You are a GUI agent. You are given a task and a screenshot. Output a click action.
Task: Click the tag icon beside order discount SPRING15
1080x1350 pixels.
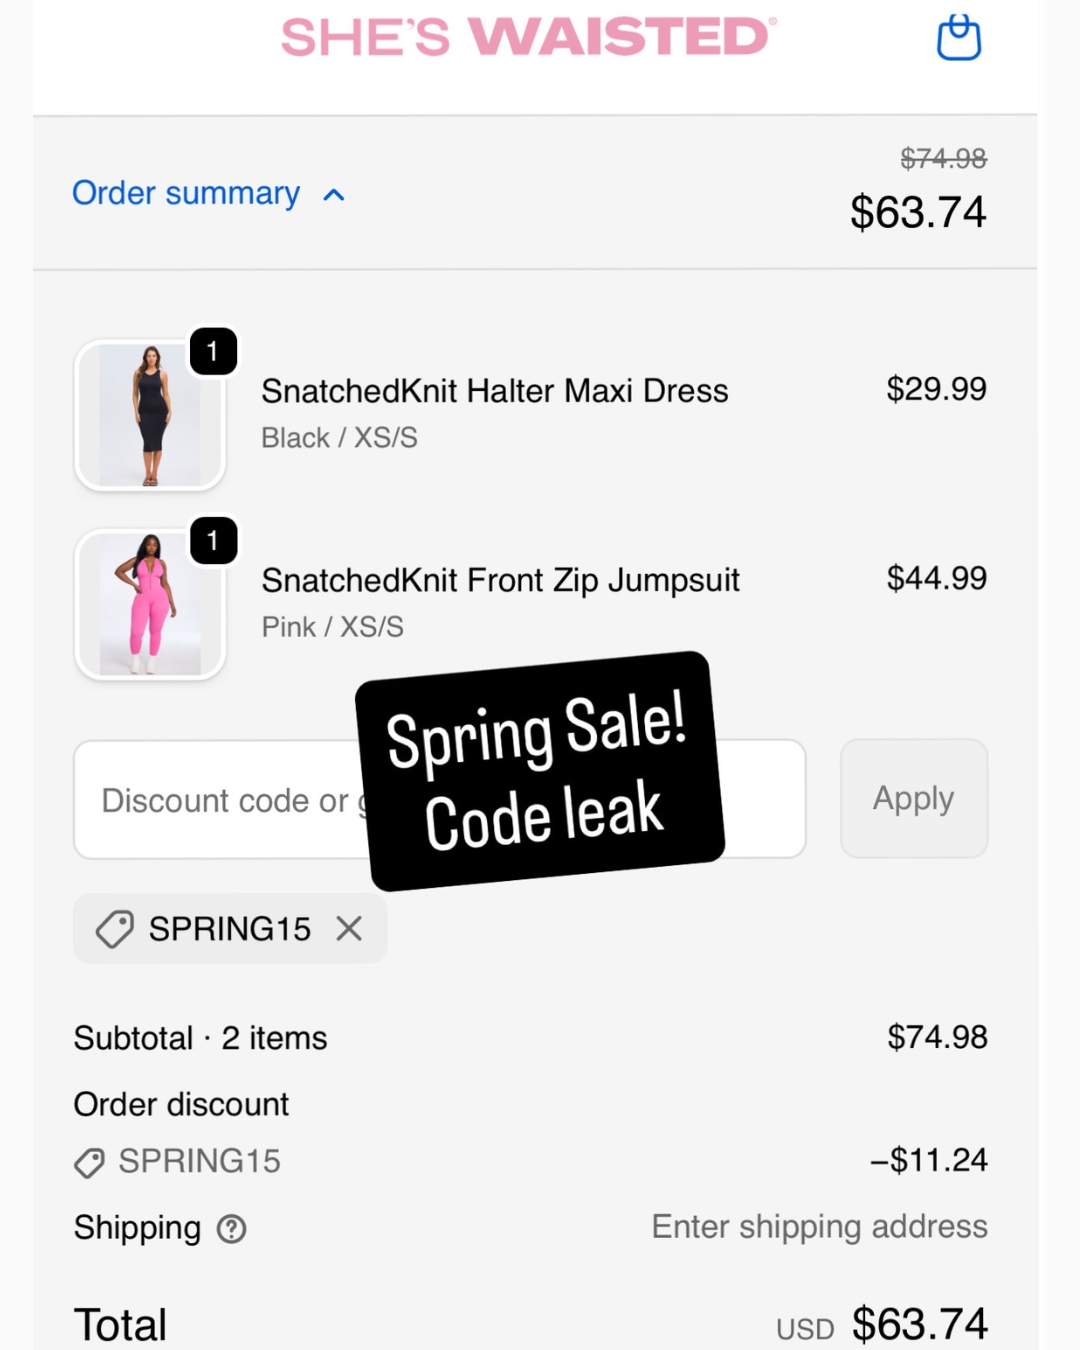pos(90,1163)
